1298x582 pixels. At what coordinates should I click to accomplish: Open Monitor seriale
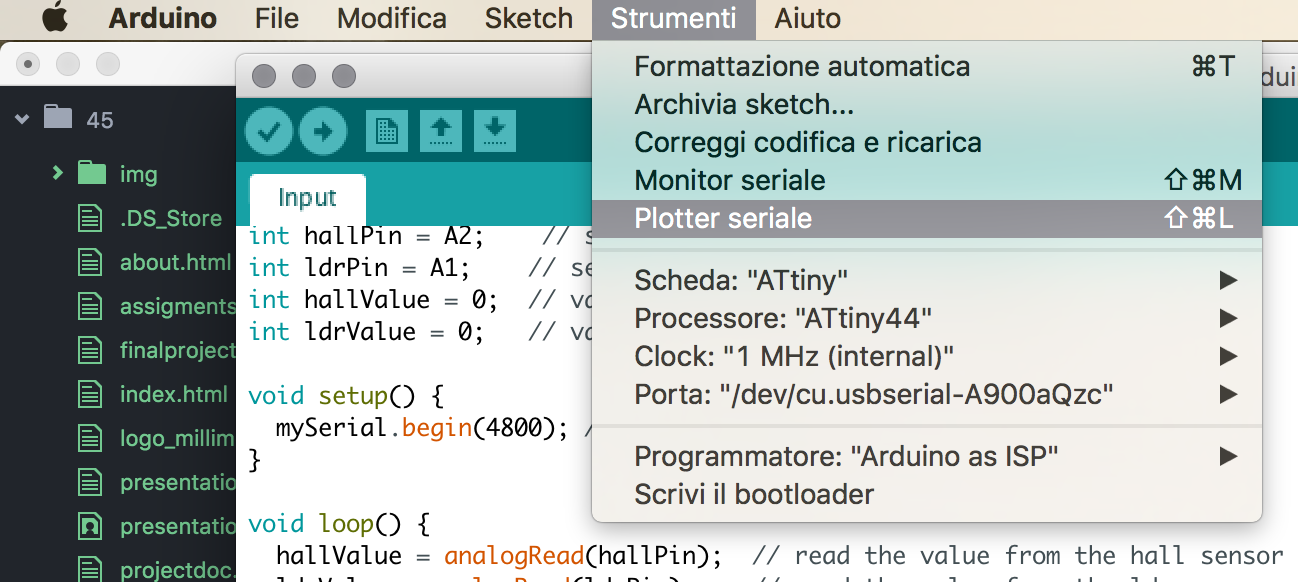point(927,181)
